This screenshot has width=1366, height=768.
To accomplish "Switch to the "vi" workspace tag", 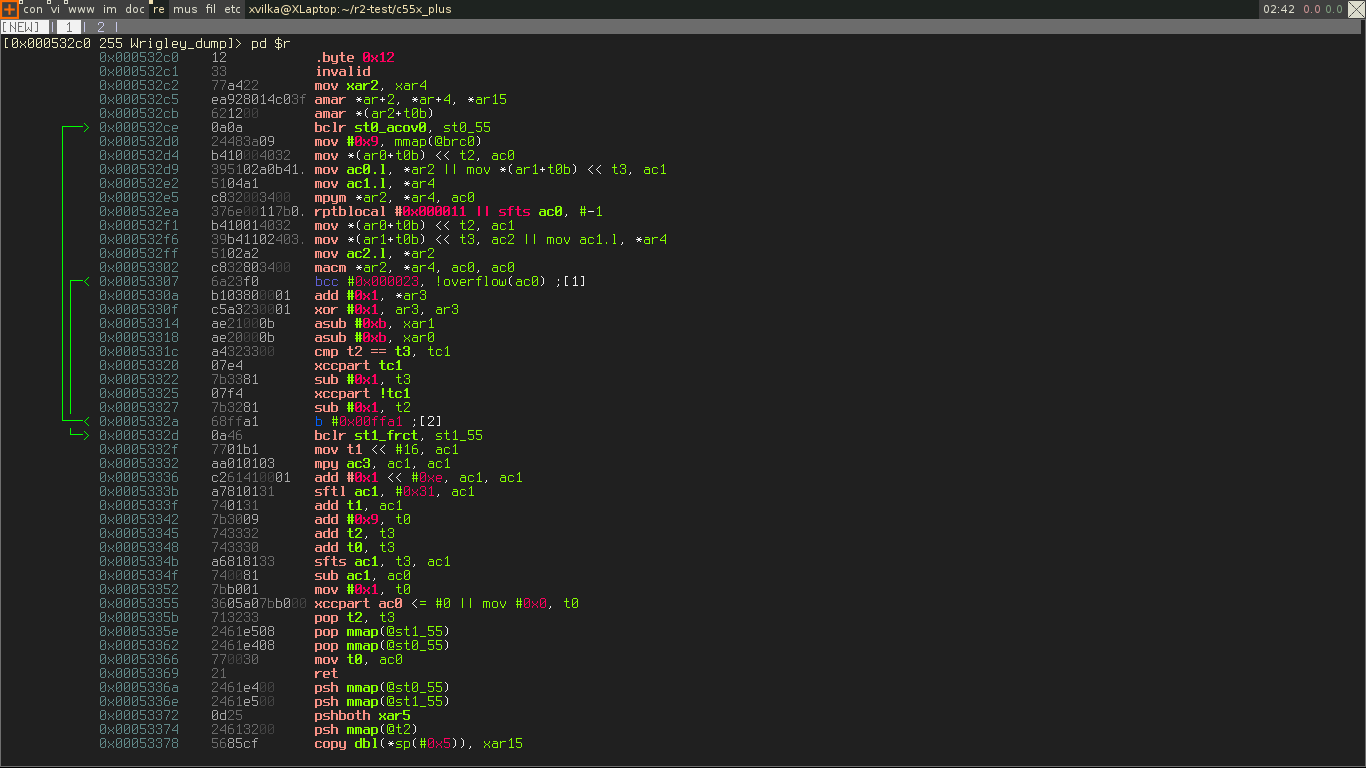I will pyautogui.click(x=56, y=9).
